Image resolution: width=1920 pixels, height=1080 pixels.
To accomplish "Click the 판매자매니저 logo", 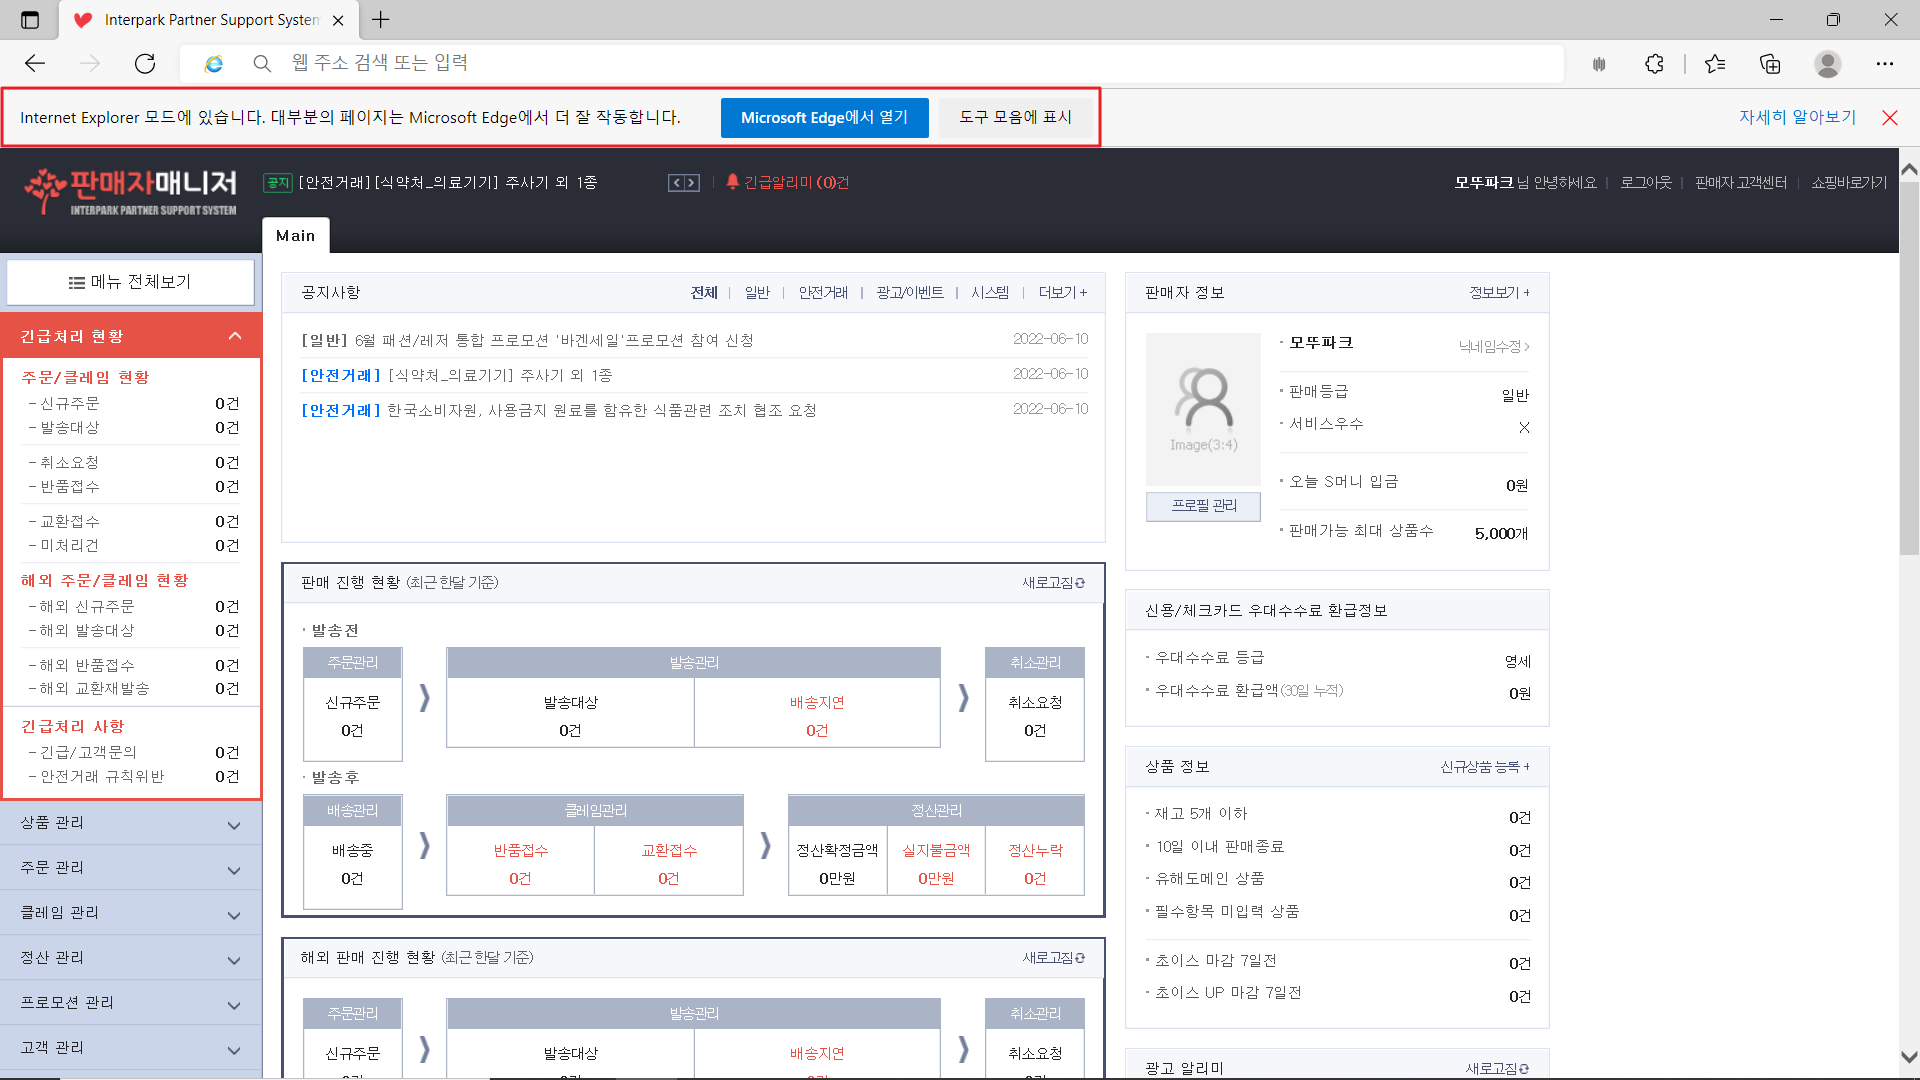I will (131, 190).
